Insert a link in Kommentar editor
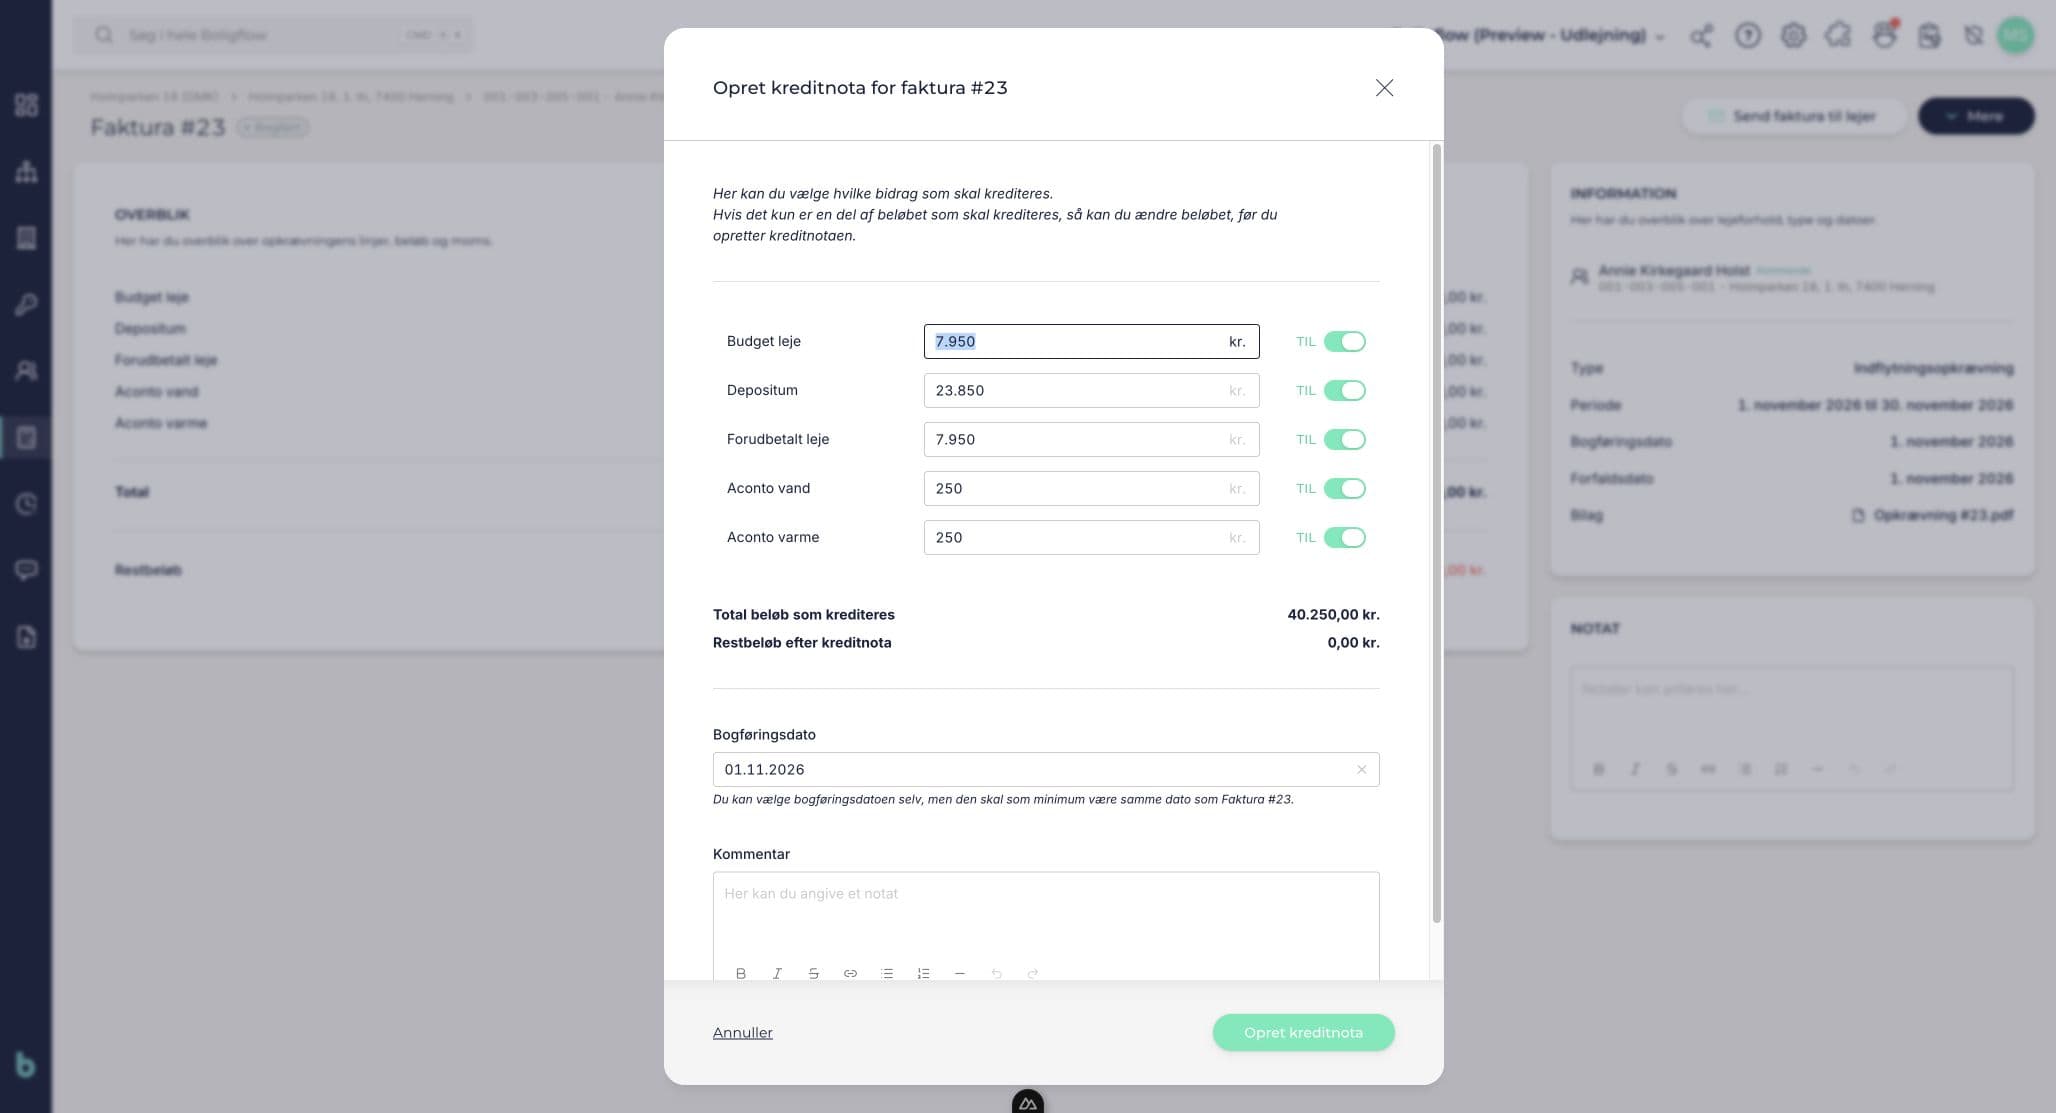The width and height of the screenshot is (2056, 1113). click(x=850, y=973)
